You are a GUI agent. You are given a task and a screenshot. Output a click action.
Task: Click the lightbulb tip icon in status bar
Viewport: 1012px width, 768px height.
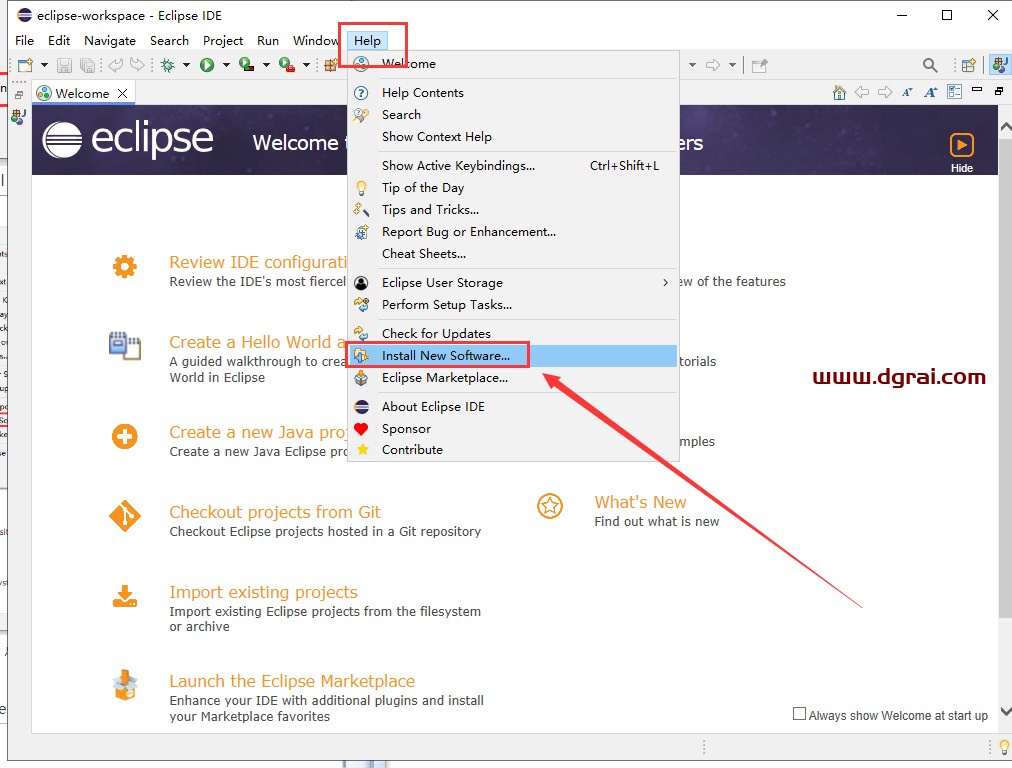pyautogui.click(x=1004, y=747)
